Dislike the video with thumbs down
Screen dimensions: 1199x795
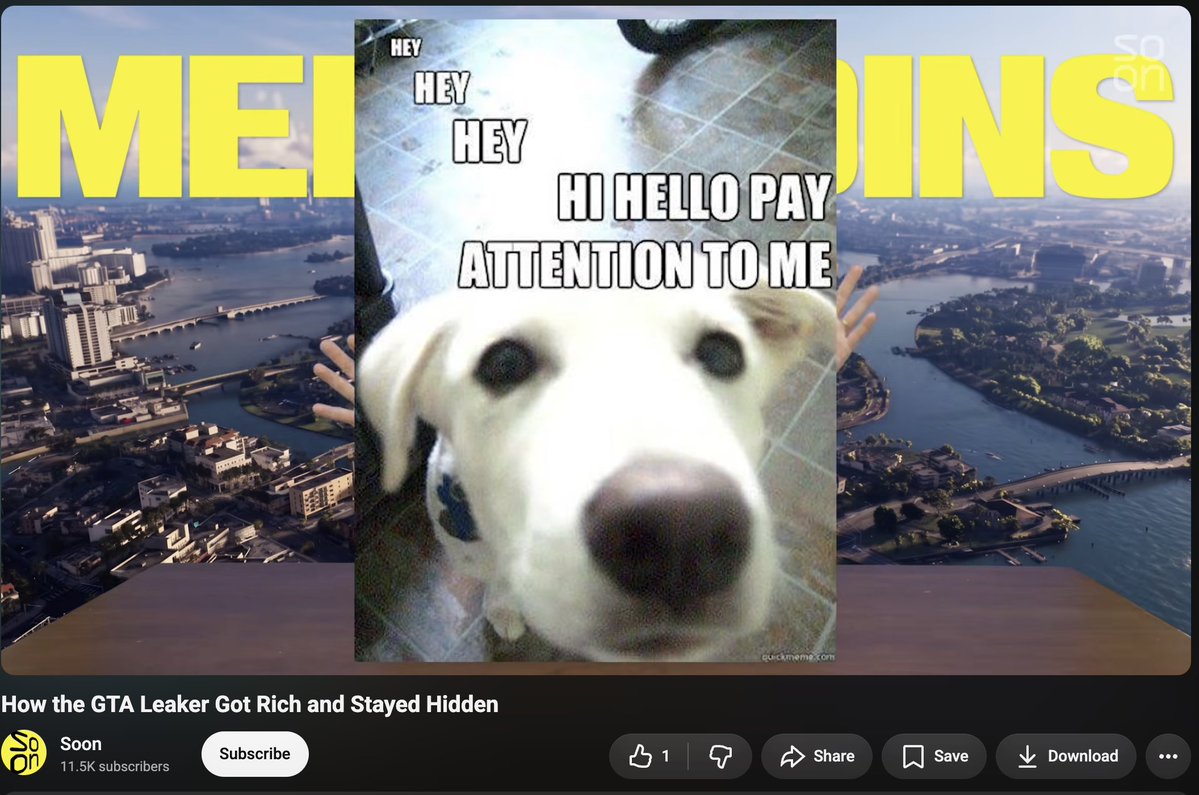[720, 756]
